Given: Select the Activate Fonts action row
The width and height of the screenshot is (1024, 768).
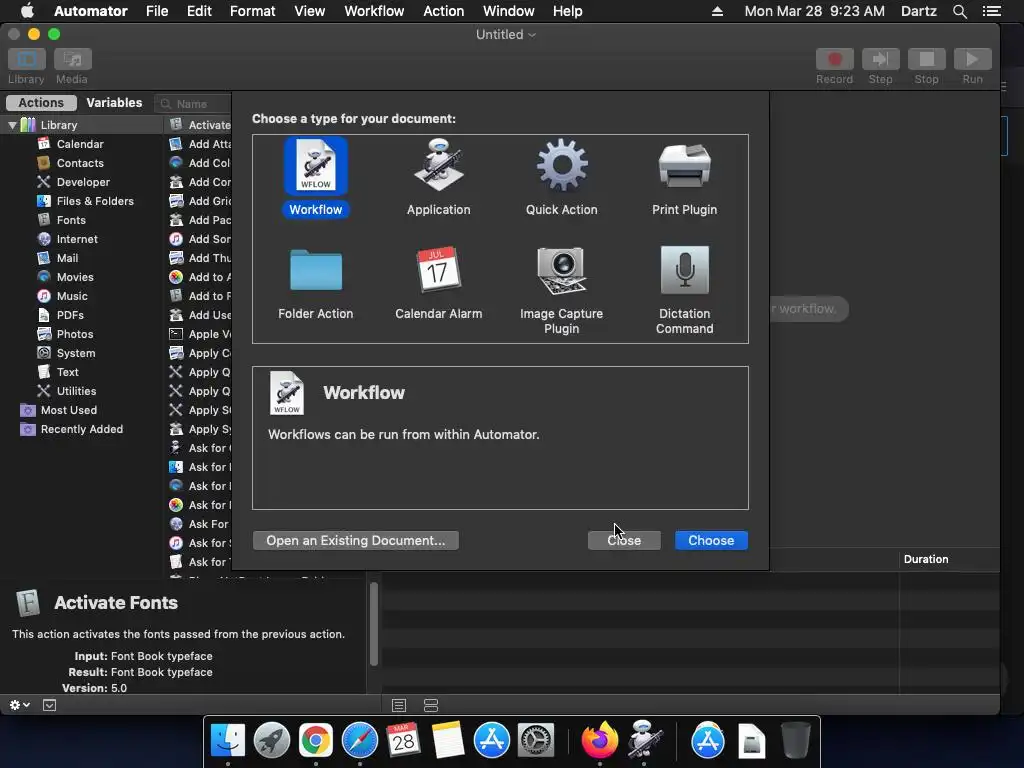Looking at the screenshot, I should (199, 125).
